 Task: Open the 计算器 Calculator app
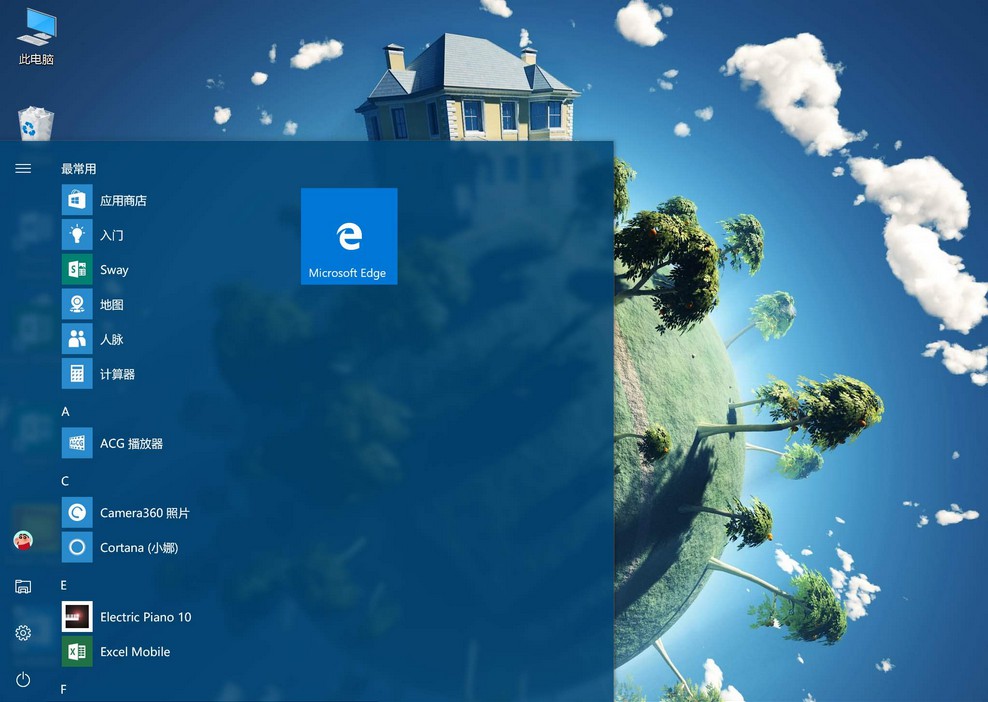pos(77,374)
